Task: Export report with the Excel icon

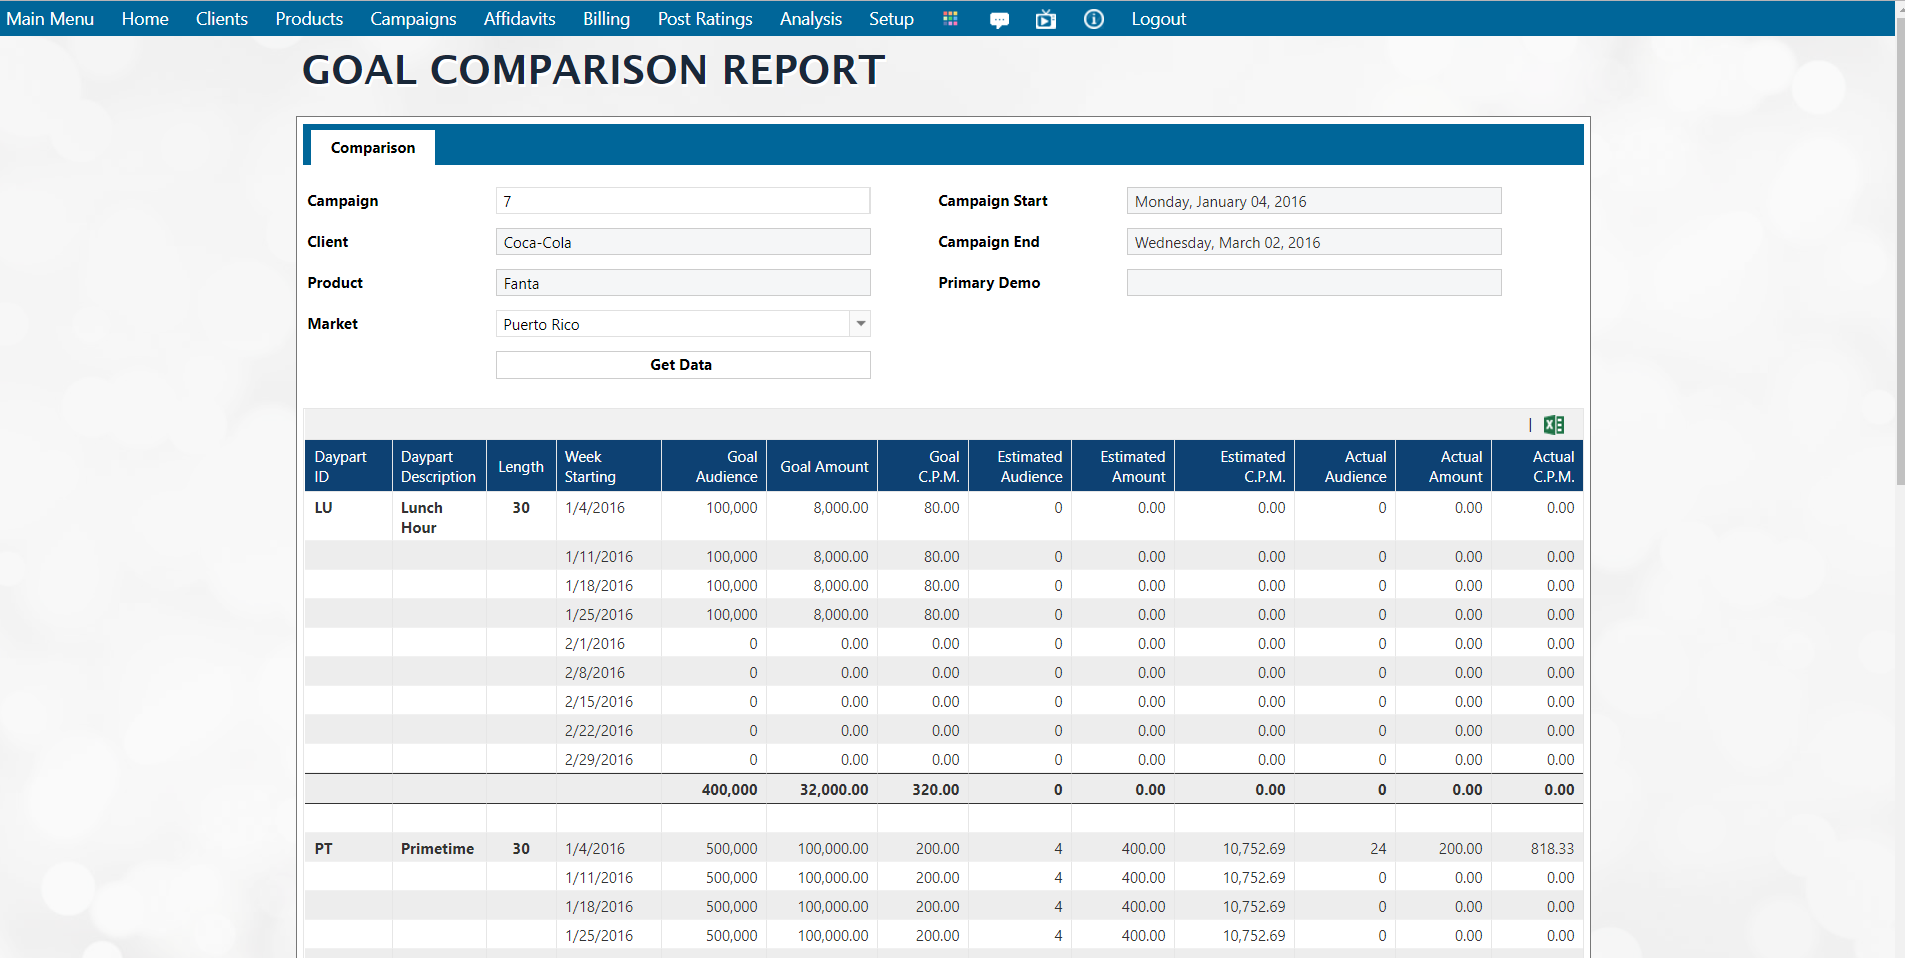Action: [x=1553, y=425]
